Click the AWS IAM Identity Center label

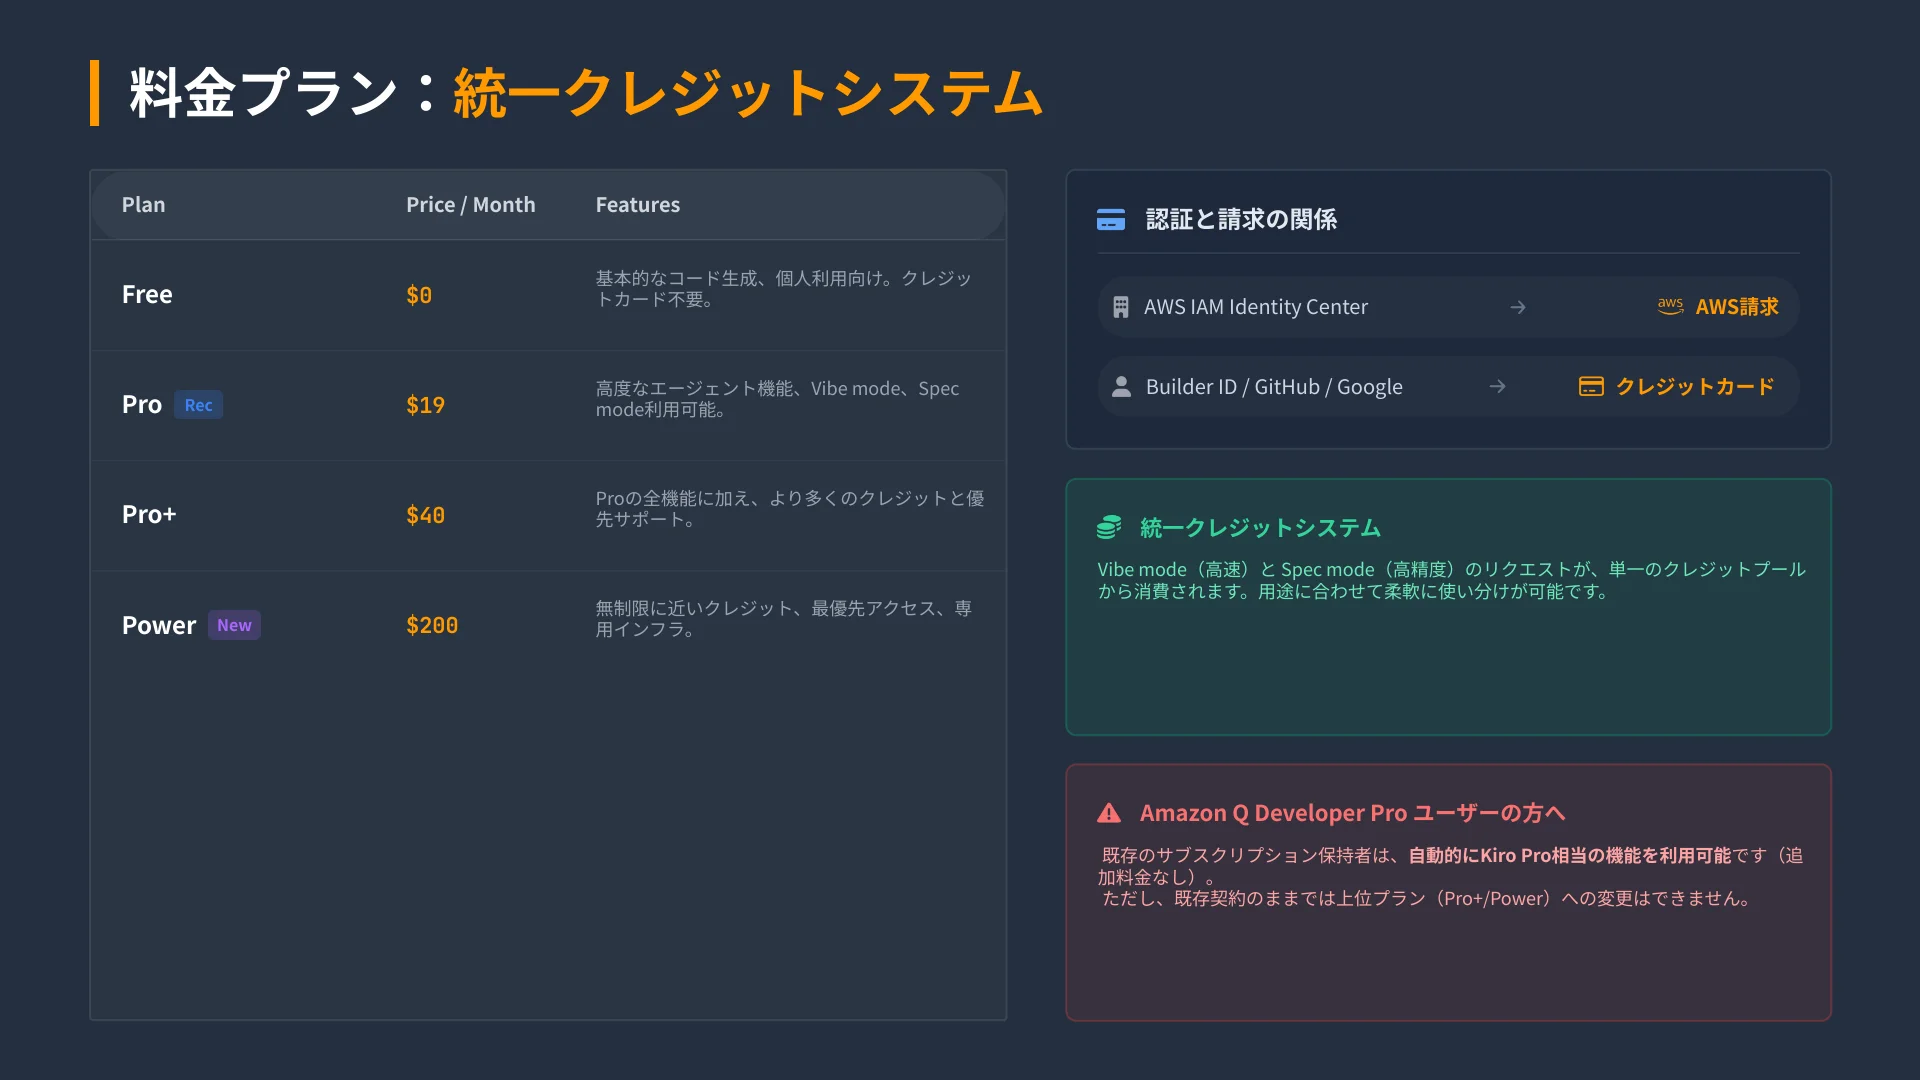point(1256,307)
